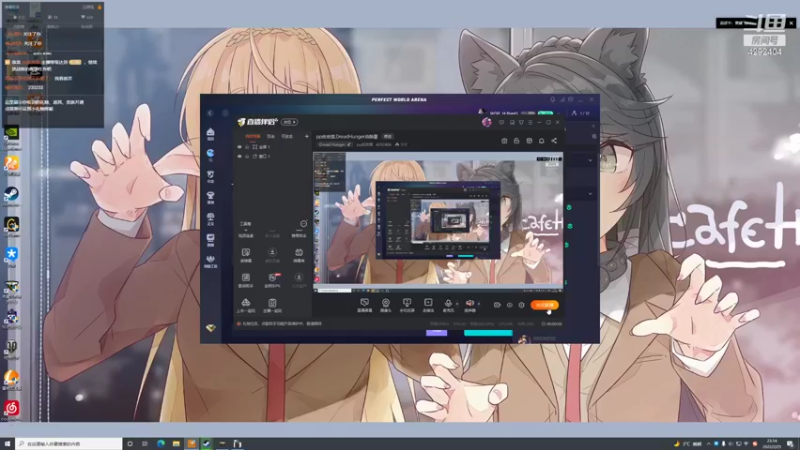Click the save-shaped icon left of the bell
This screenshot has width=800, height=450.
(x=529, y=141)
